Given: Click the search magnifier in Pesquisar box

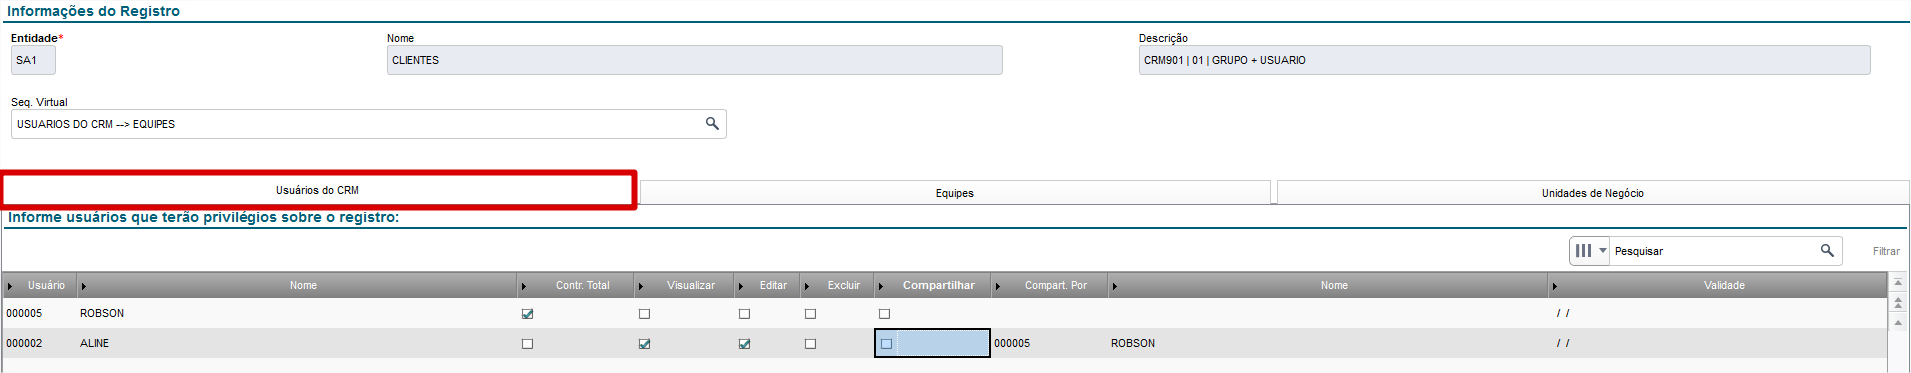Looking at the screenshot, I should (1827, 251).
